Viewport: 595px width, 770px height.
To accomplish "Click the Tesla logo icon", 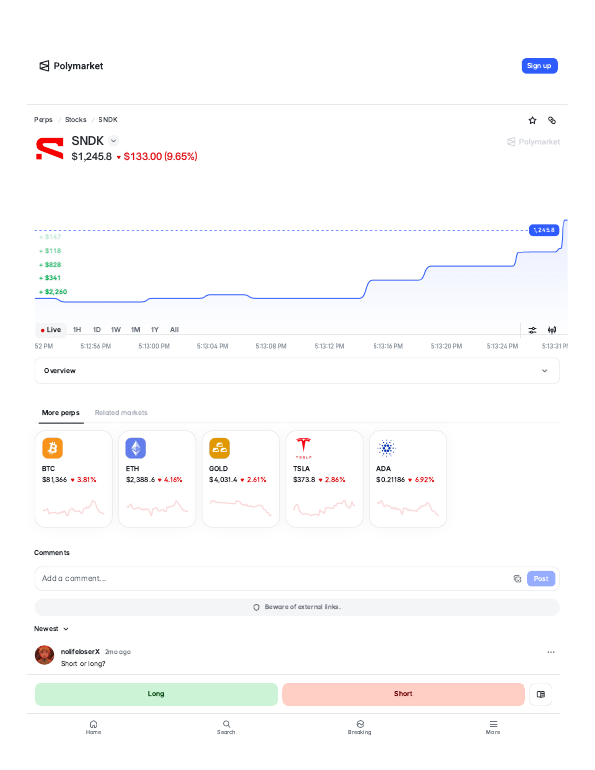I will (303, 447).
